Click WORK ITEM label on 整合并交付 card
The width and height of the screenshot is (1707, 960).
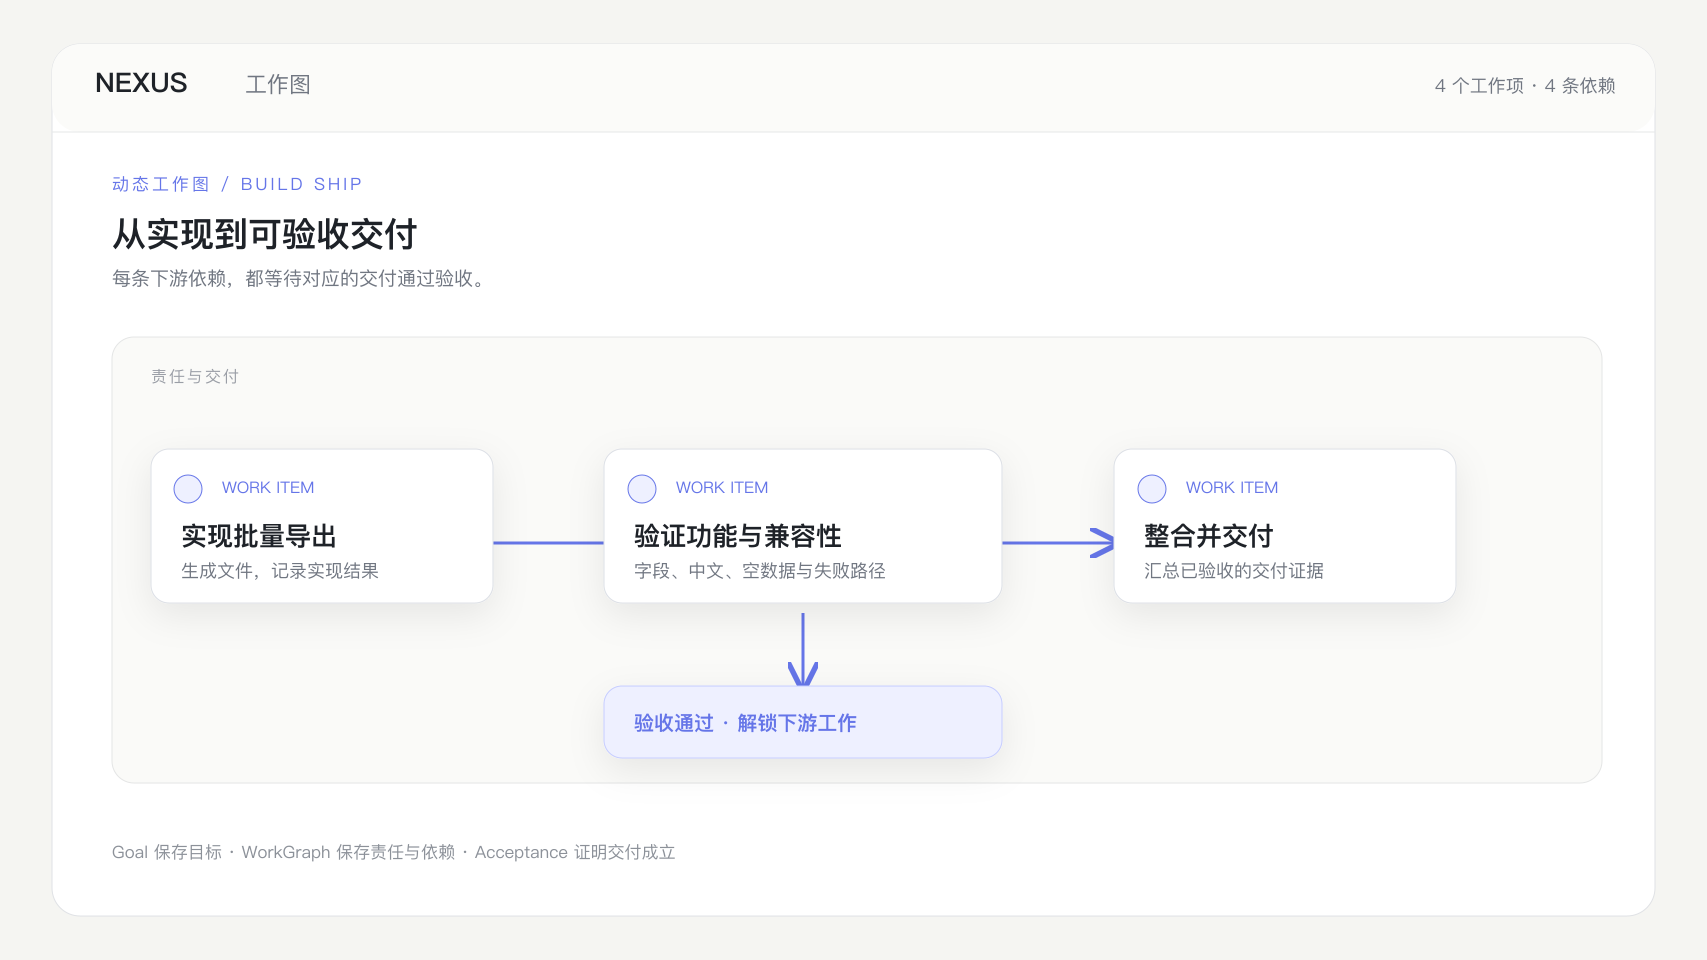[x=1232, y=487]
